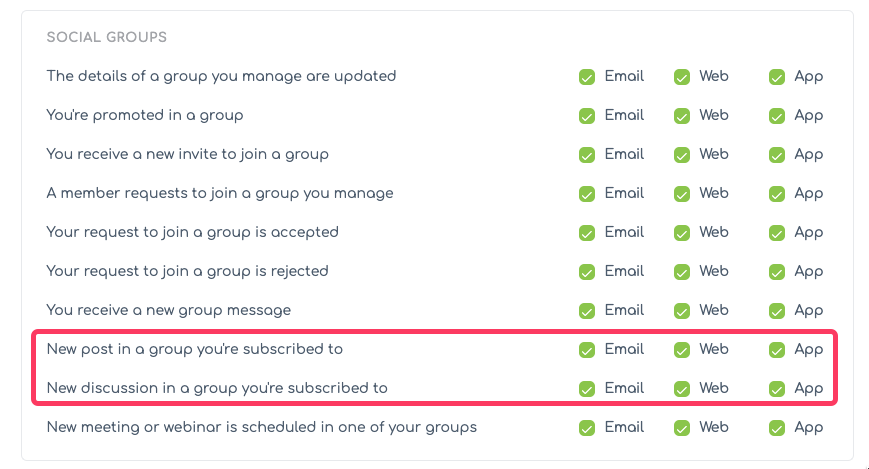Toggle Web for new discussion in subscribed group
869x469 pixels.
click(x=682, y=389)
